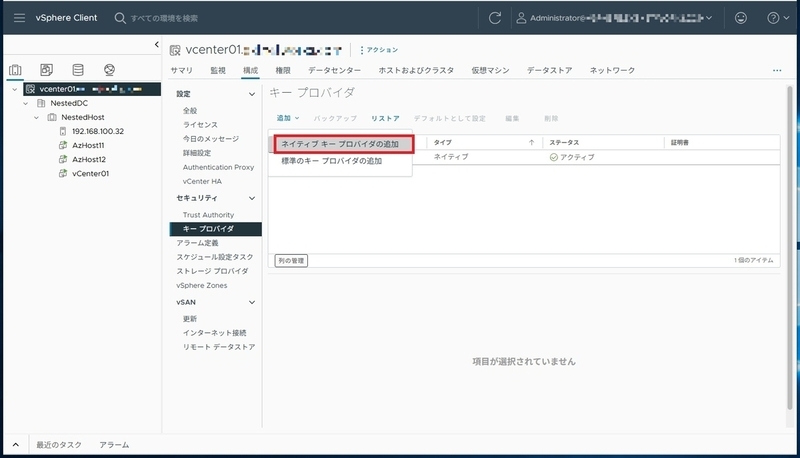Open Authentication Proxy settings
The image size is (800, 458).
click(x=218, y=167)
